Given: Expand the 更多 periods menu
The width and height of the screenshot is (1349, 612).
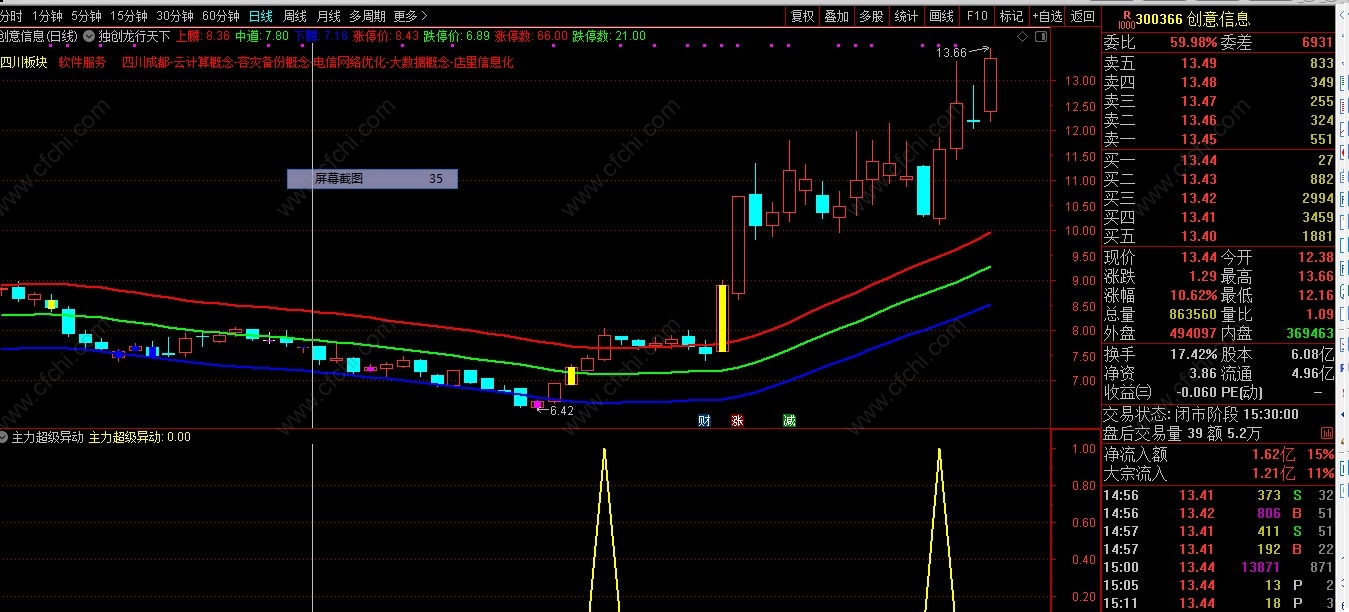Looking at the screenshot, I should (x=410, y=16).
